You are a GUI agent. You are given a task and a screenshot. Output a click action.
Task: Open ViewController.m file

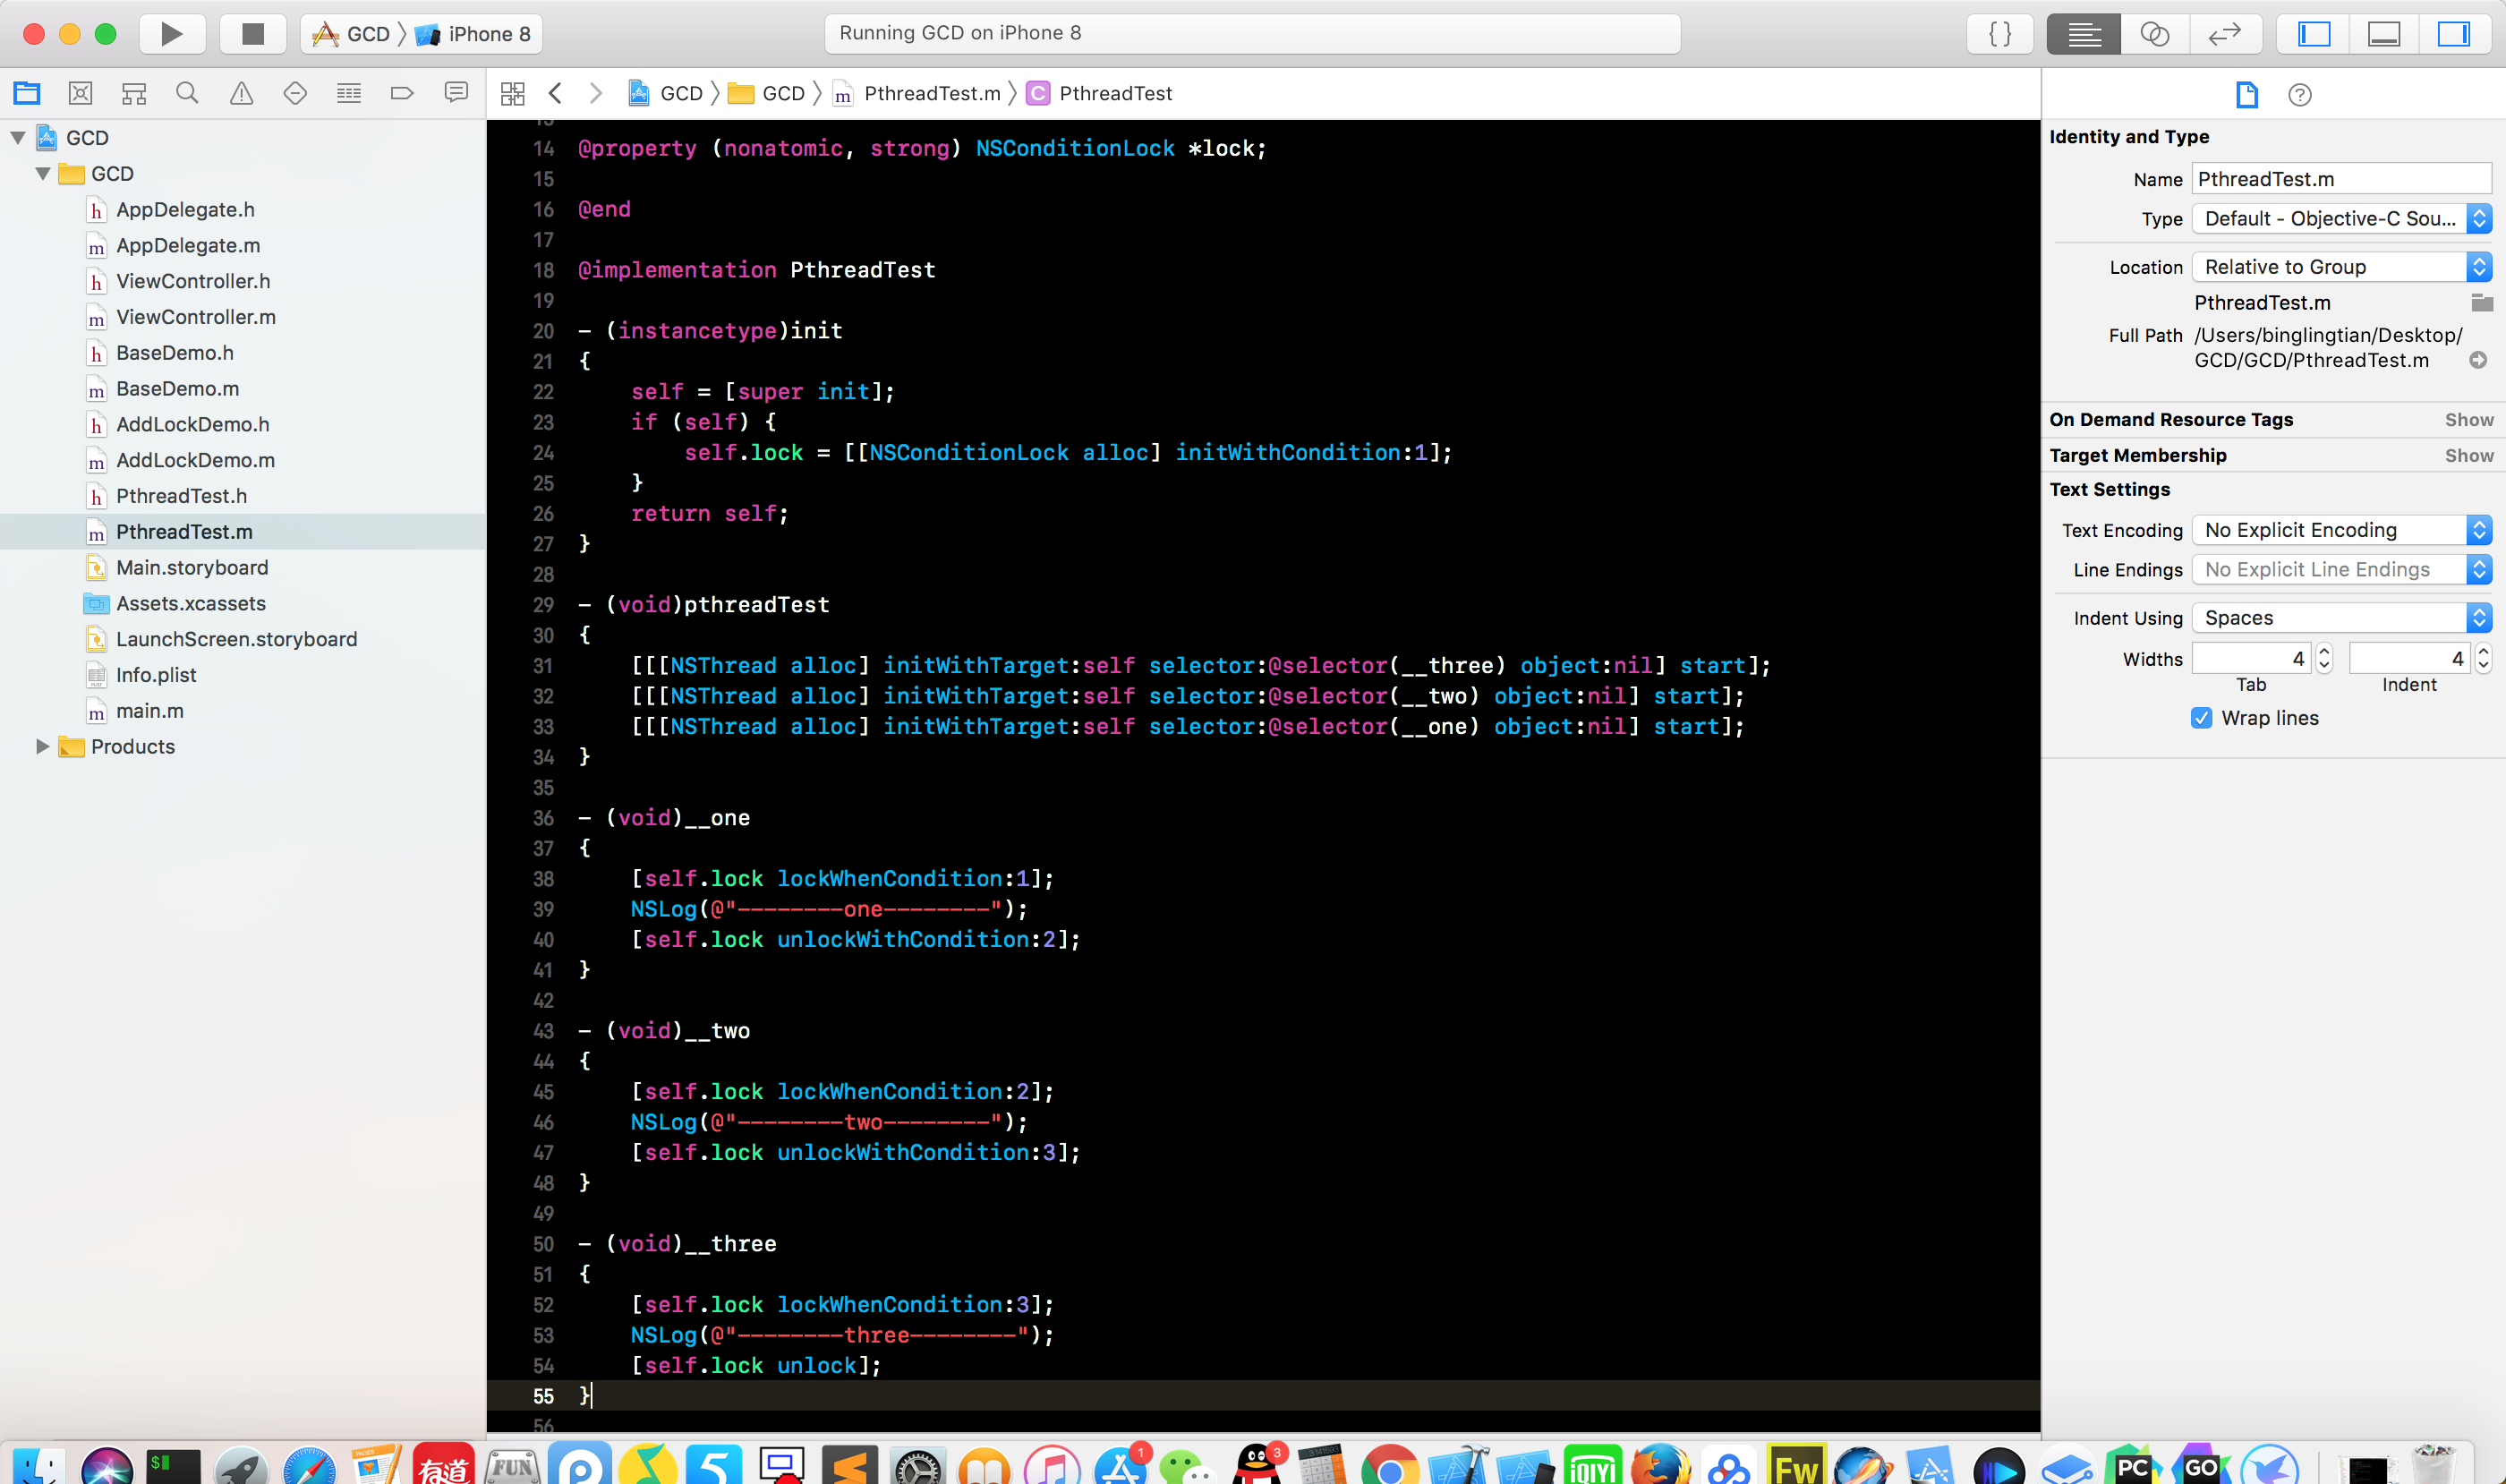[x=195, y=317]
